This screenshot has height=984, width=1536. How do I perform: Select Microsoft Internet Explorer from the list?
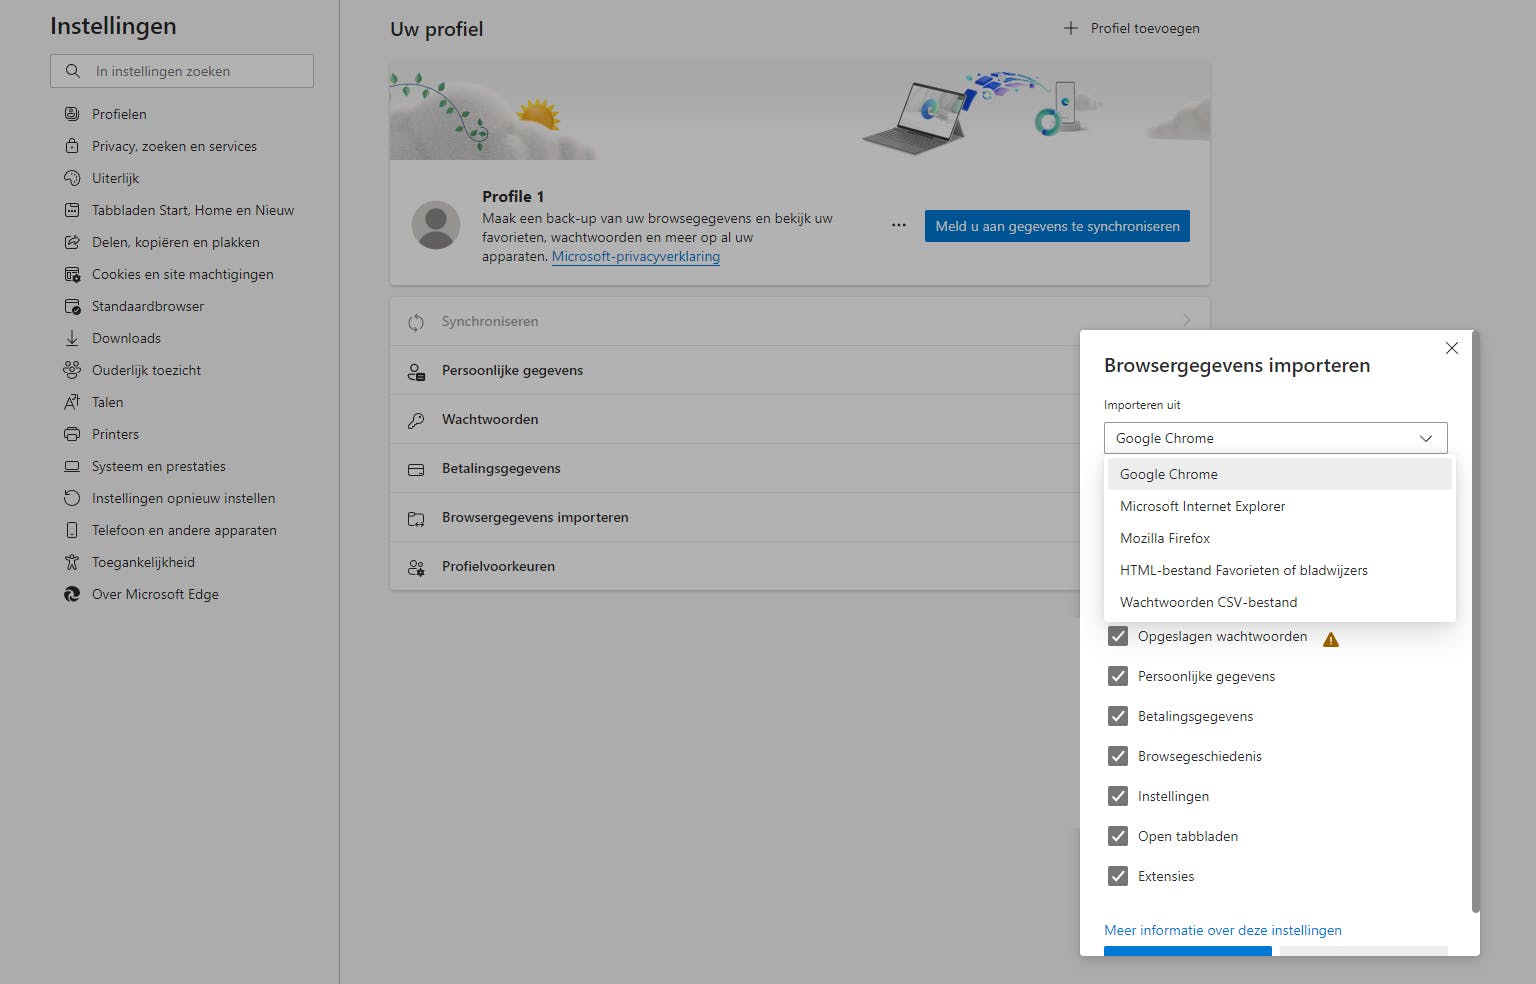(1279, 506)
